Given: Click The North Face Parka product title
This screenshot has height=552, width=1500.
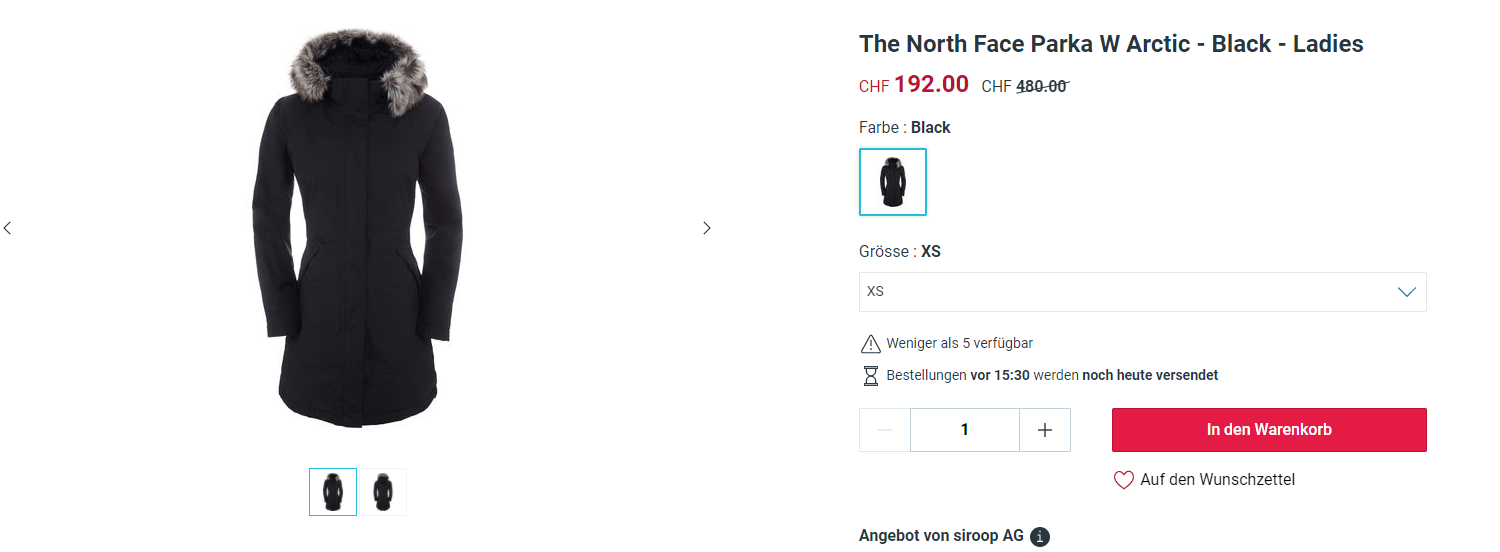Looking at the screenshot, I should (x=1110, y=44).
